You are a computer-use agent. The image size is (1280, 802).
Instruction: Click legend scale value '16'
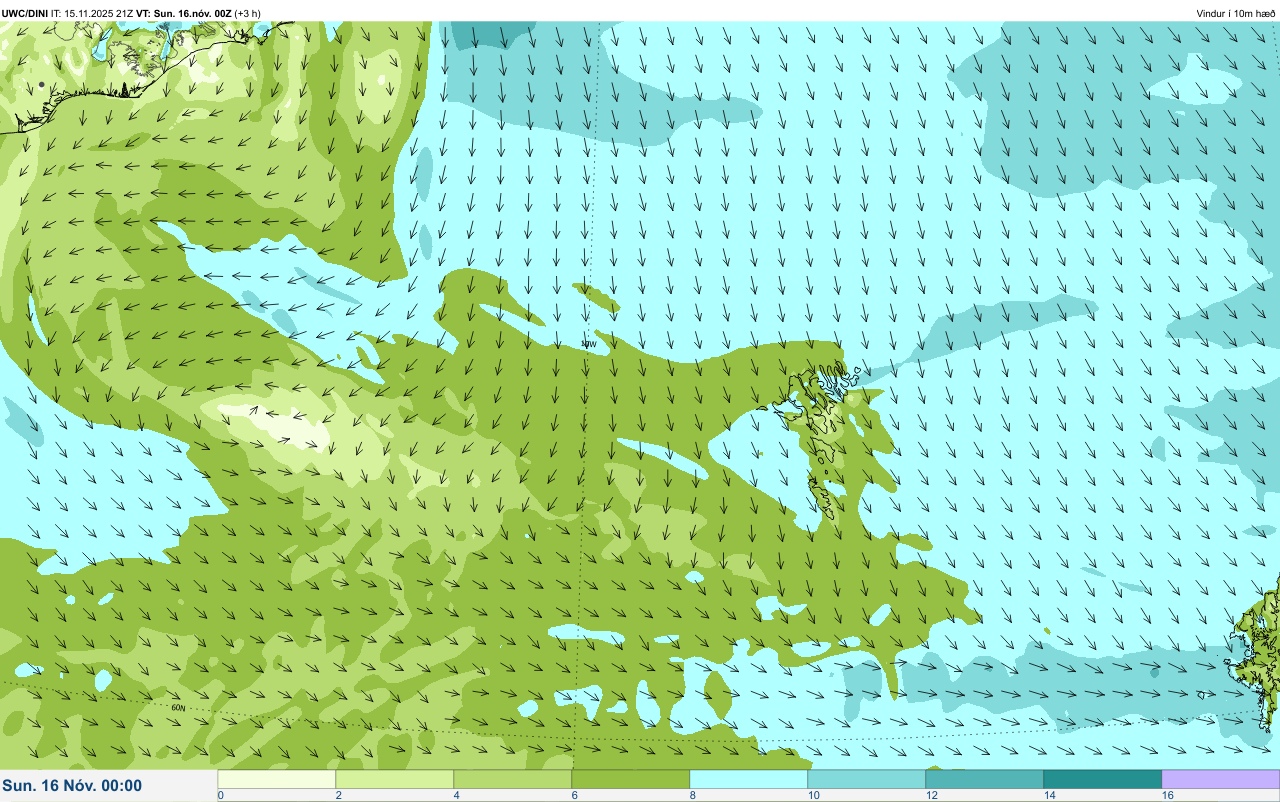[1167, 796]
